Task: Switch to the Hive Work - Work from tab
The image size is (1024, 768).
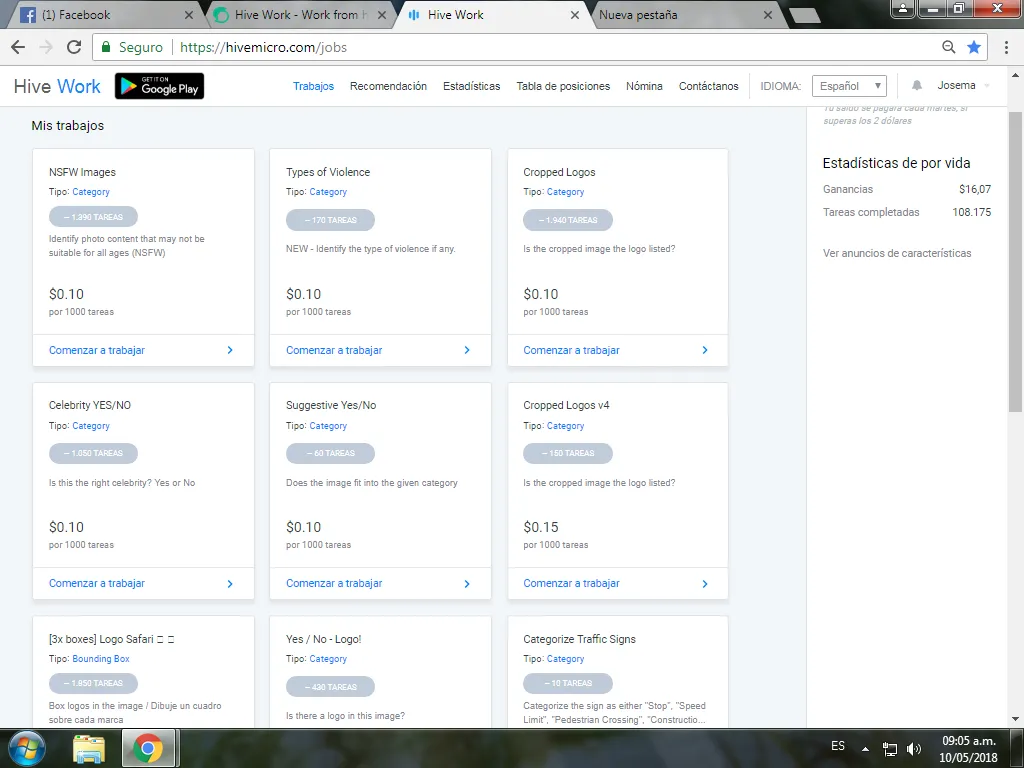Action: click(x=300, y=15)
